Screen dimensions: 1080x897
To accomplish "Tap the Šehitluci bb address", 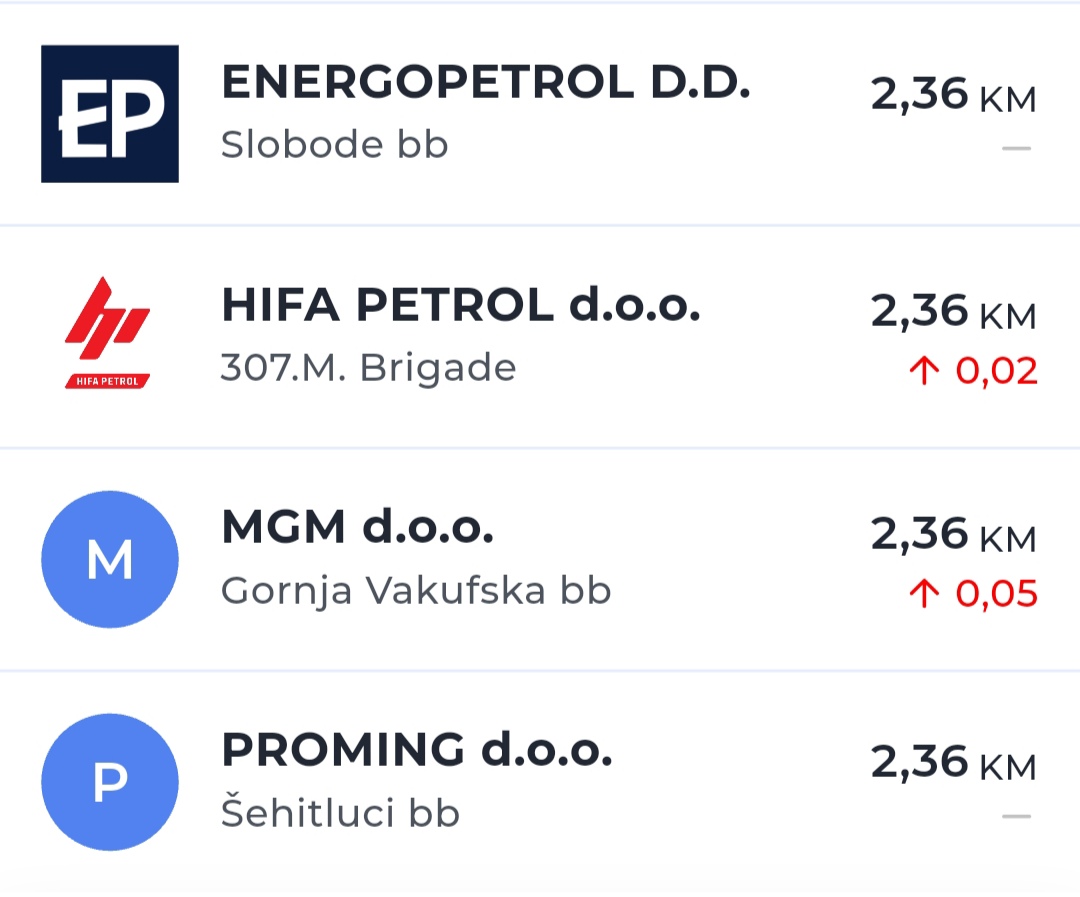I will 340,814.
